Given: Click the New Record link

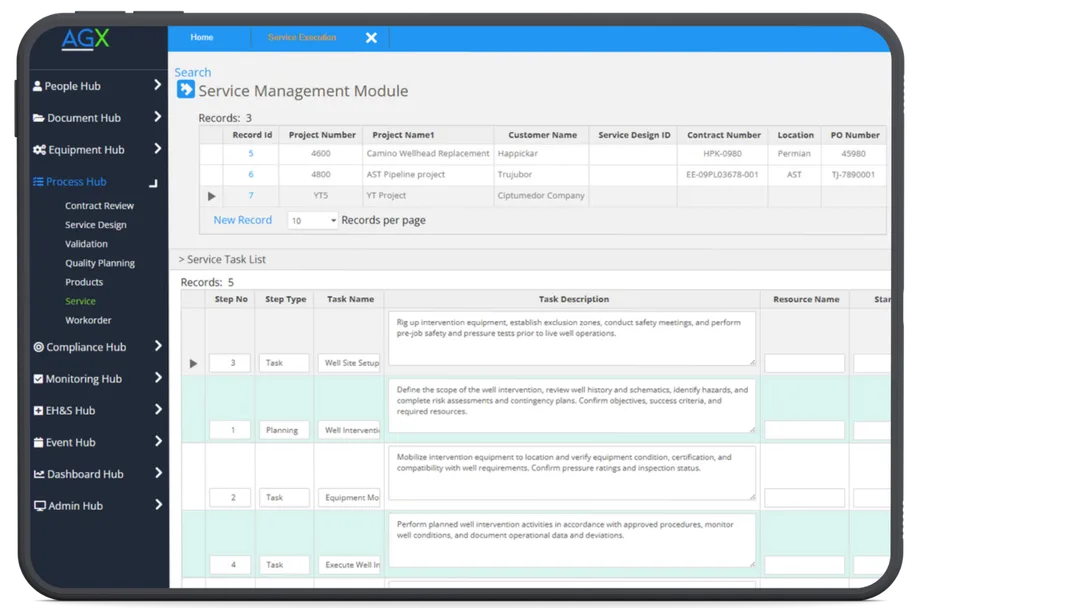Looking at the screenshot, I should coord(242,220).
